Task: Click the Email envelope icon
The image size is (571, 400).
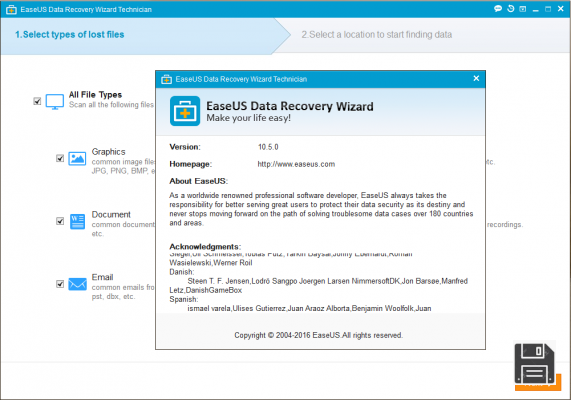Action: click(78, 284)
